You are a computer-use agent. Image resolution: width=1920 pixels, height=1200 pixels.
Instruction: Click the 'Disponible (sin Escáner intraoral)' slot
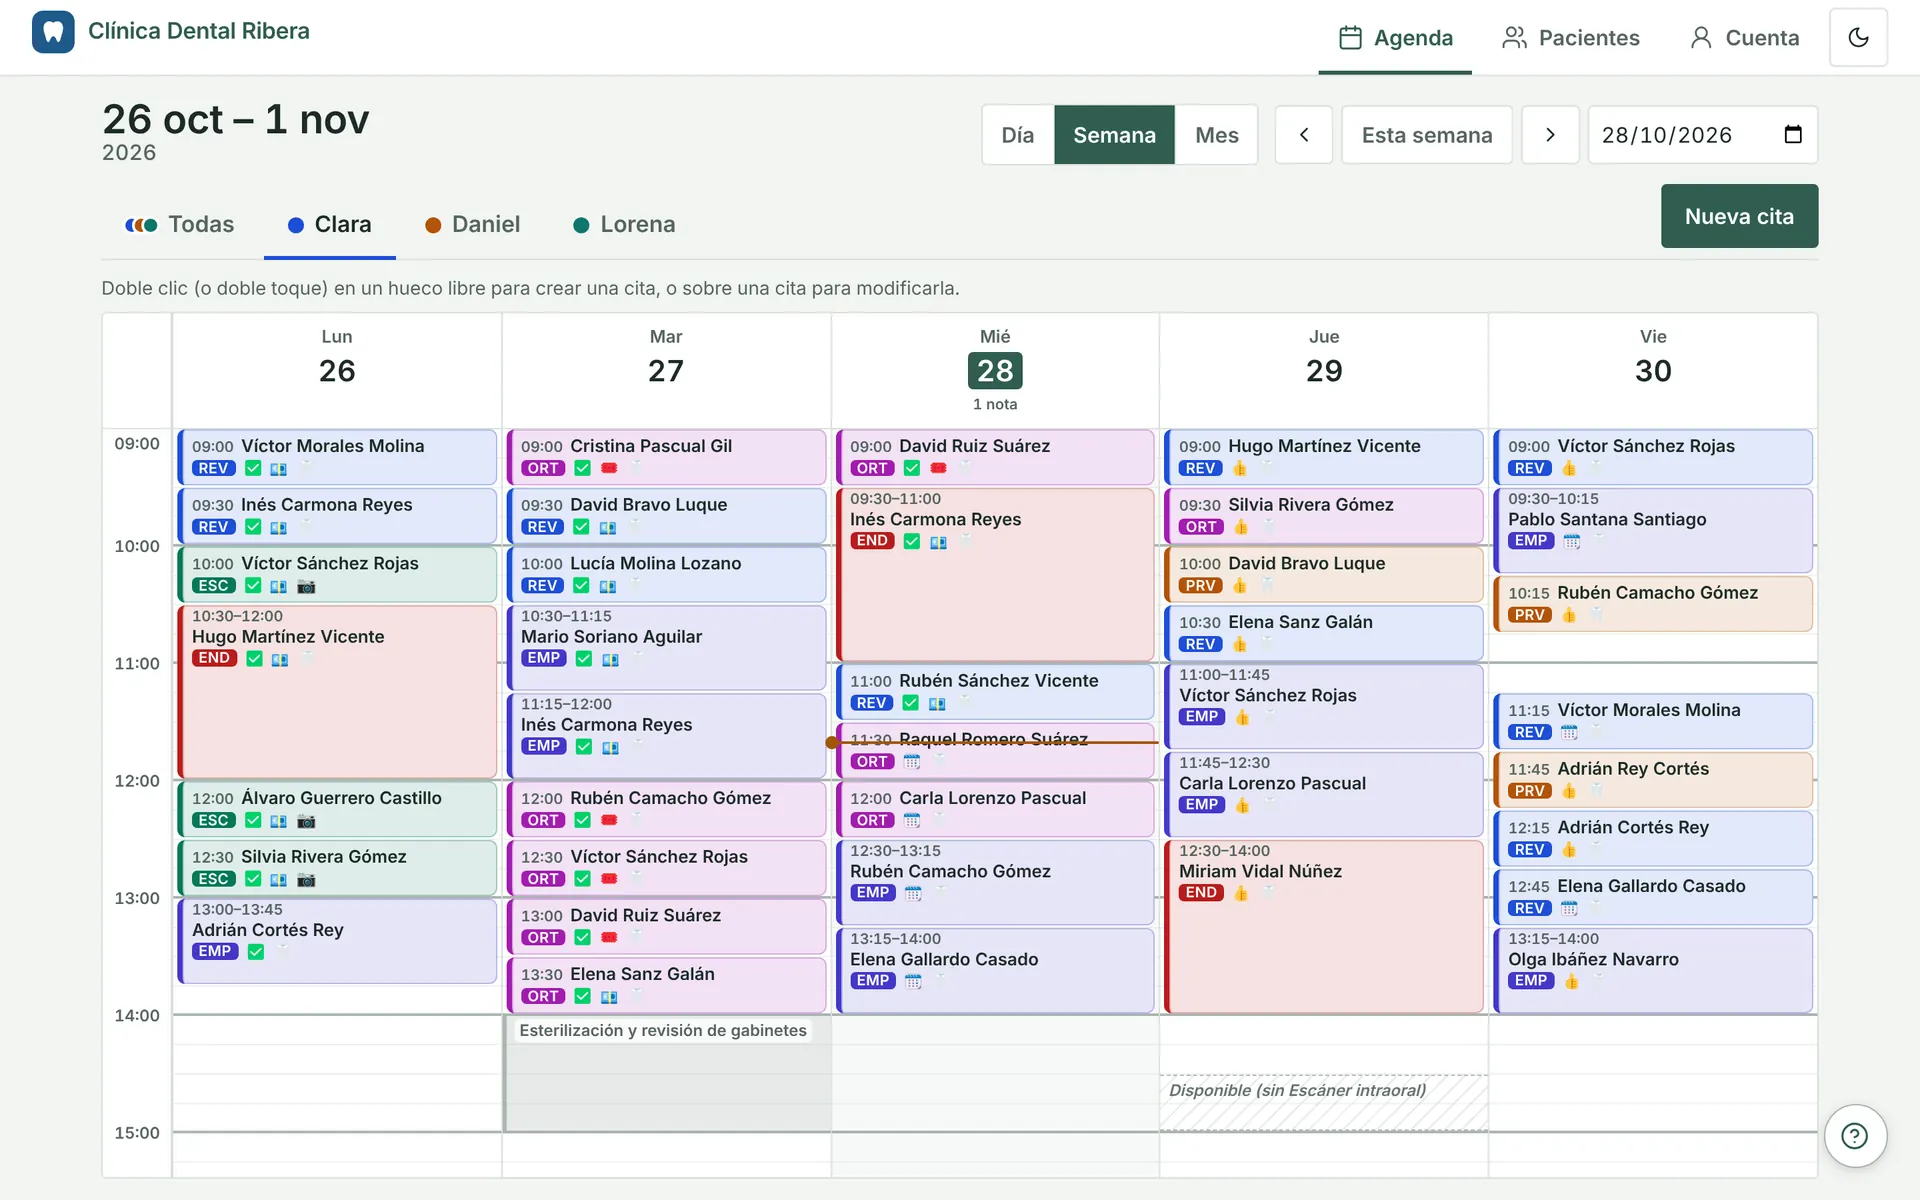(x=1323, y=1102)
